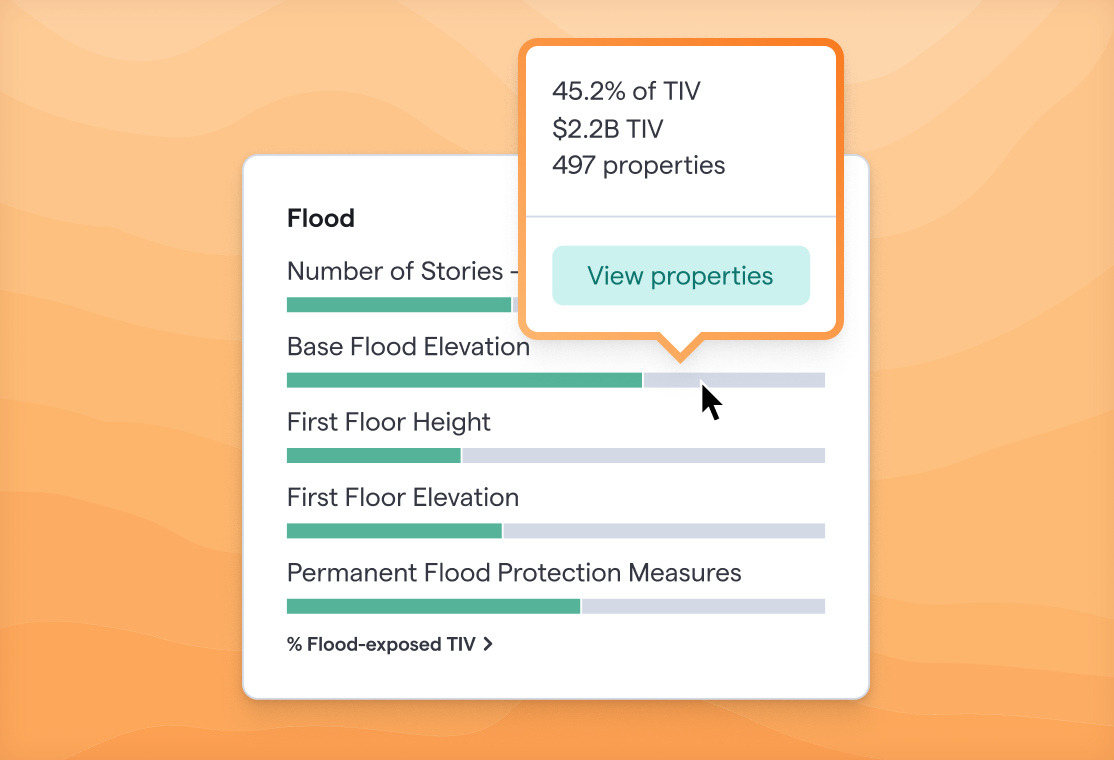1114x760 pixels.
Task: Select green segment of Base Flood Elevation bar
Action: (464, 380)
